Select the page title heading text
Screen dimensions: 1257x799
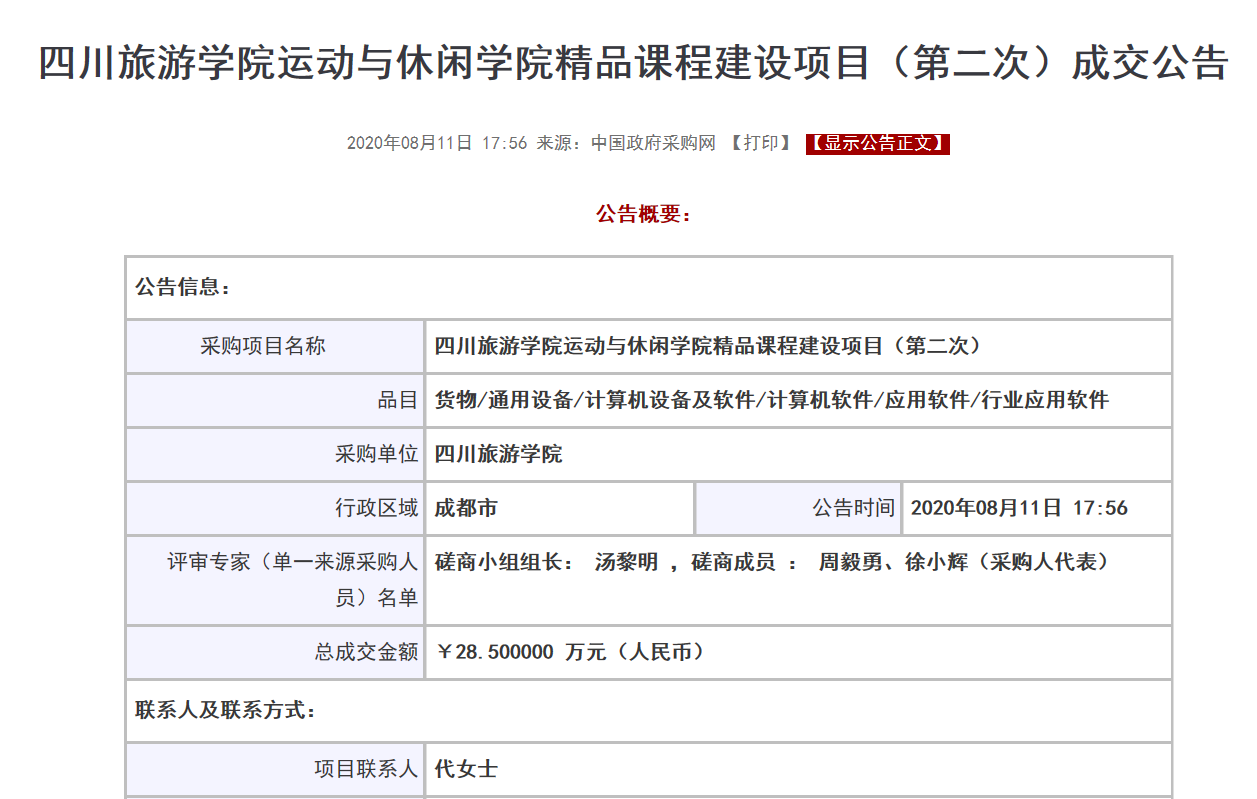[x=633, y=63]
